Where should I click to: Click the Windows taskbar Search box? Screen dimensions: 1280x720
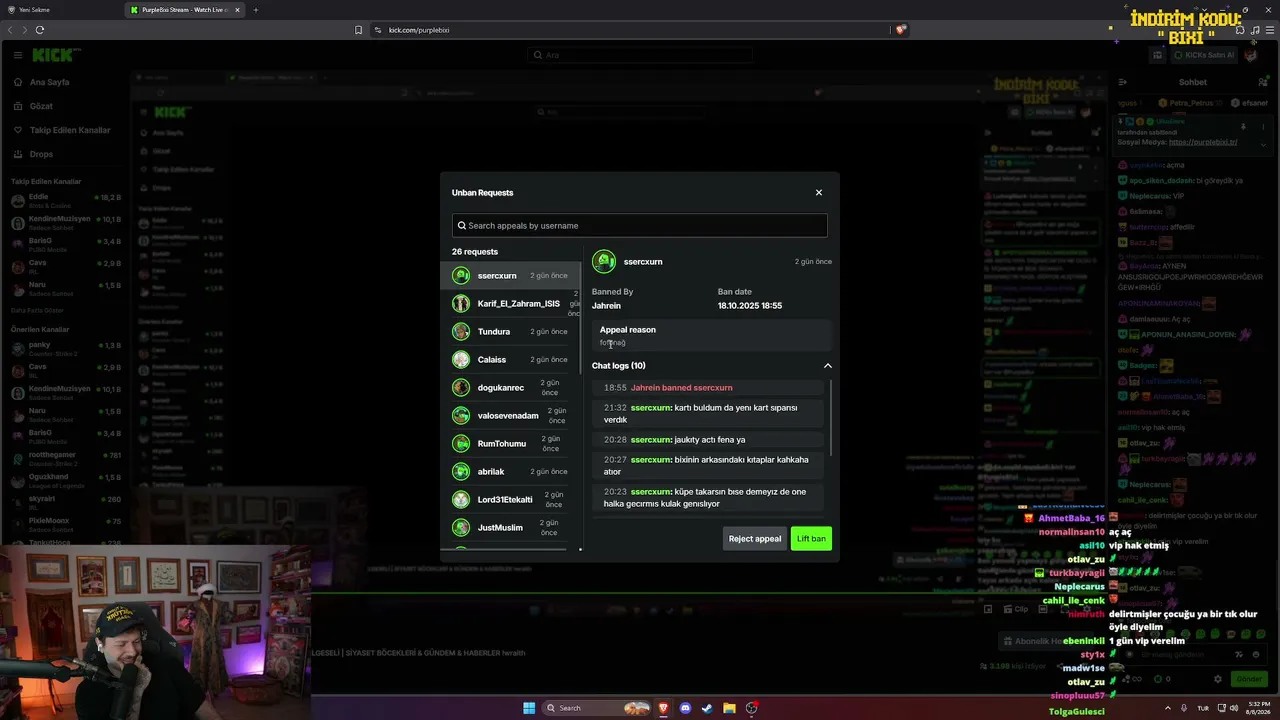(598, 708)
